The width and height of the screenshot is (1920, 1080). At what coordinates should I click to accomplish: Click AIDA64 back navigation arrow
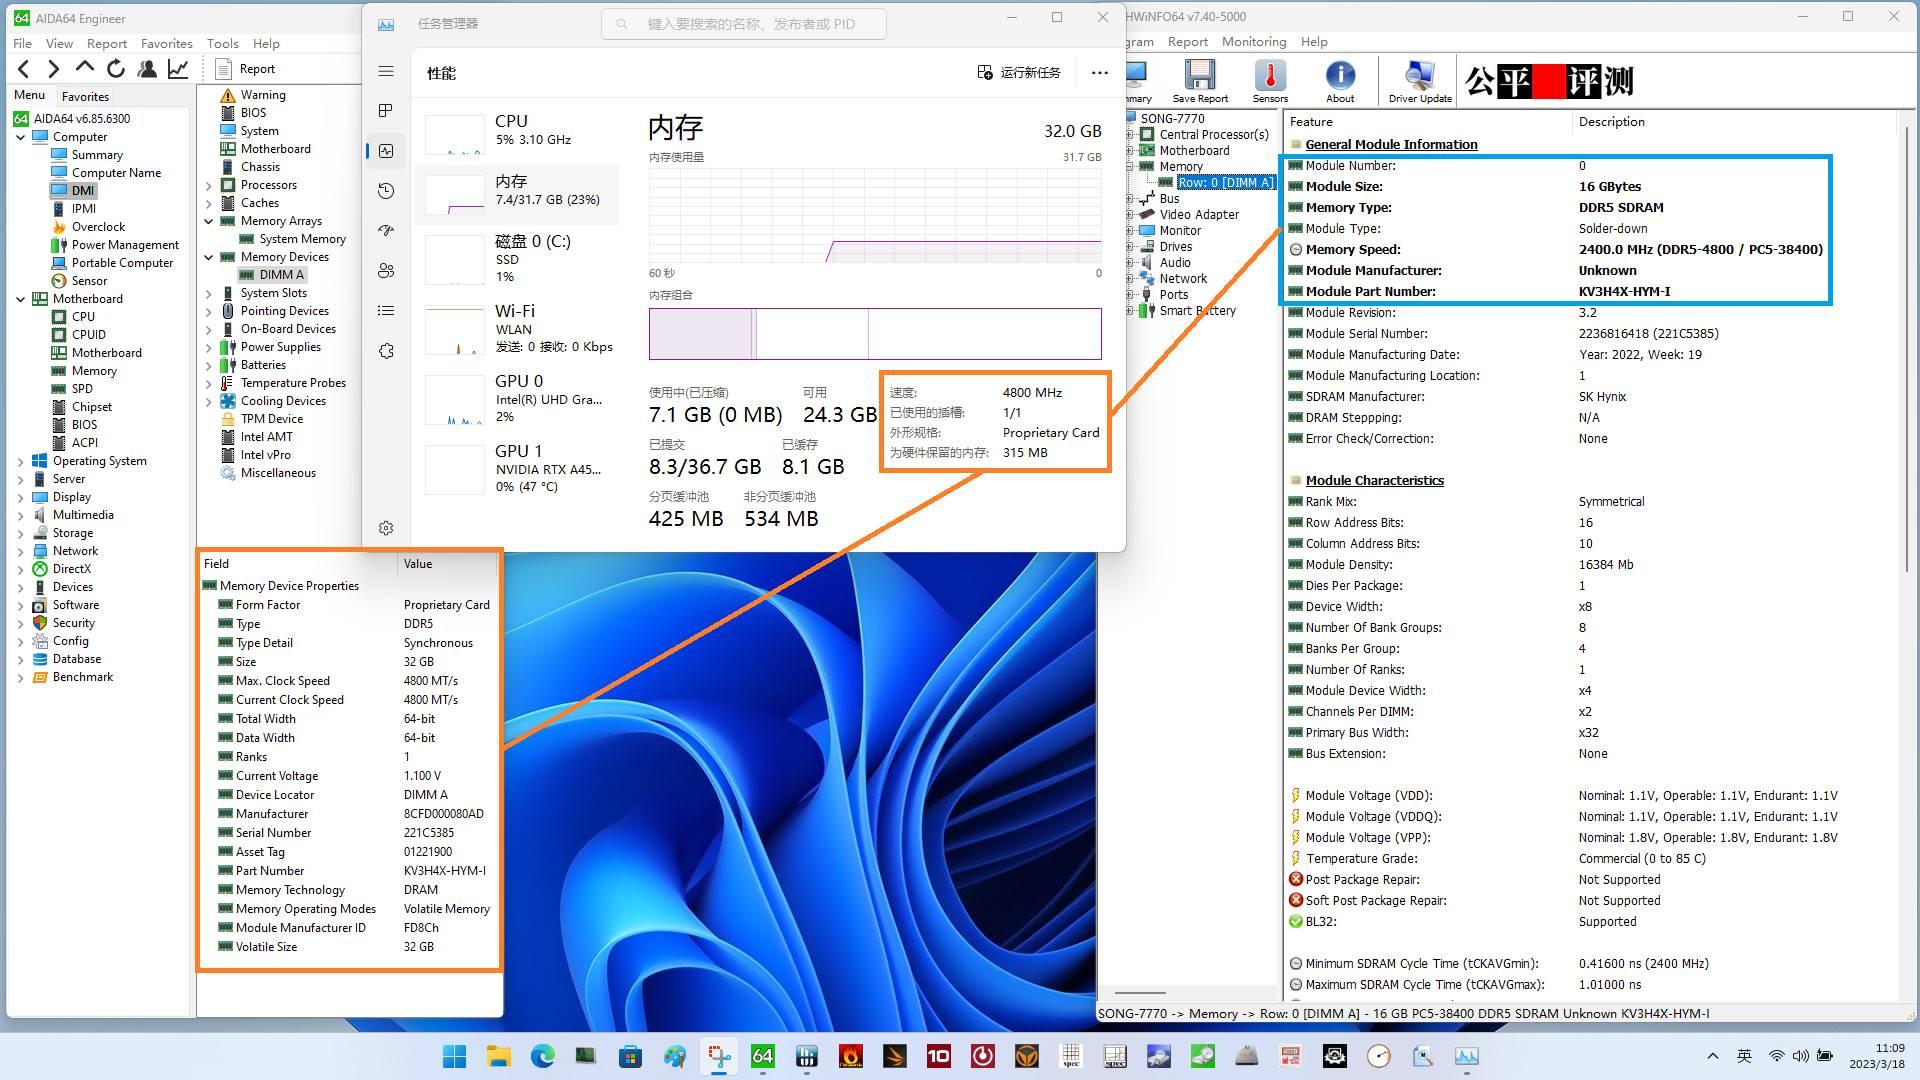click(x=24, y=69)
